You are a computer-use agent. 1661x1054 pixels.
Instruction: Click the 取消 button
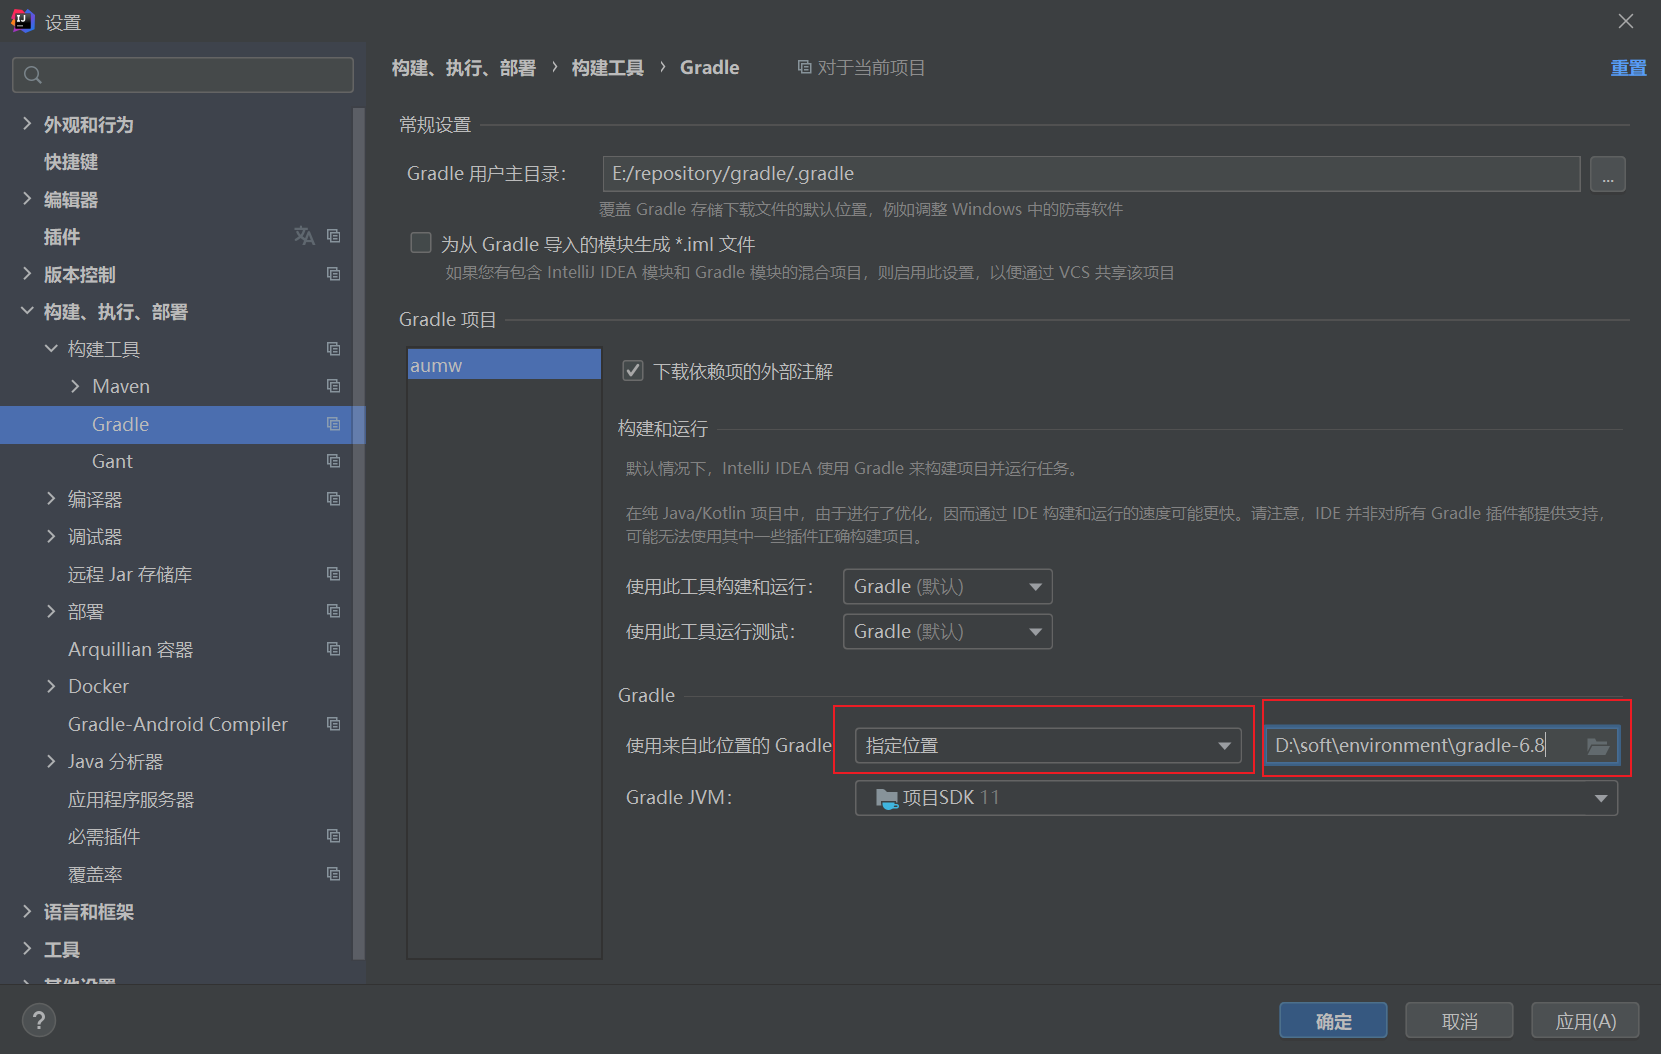[x=1459, y=1021]
